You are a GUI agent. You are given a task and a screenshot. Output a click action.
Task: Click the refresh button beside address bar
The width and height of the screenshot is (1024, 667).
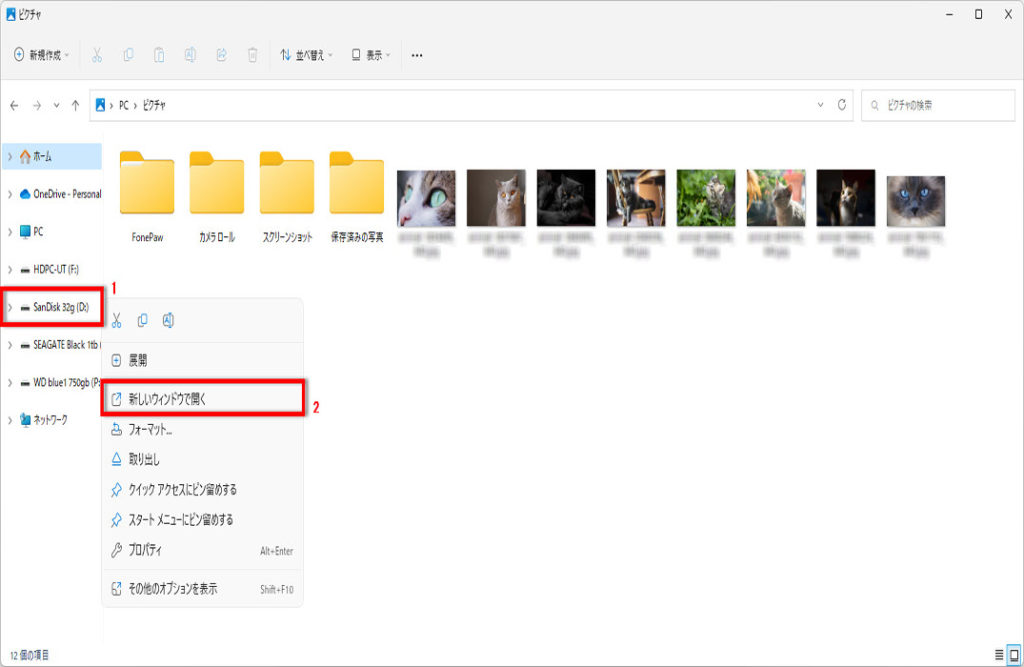pyautogui.click(x=842, y=105)
